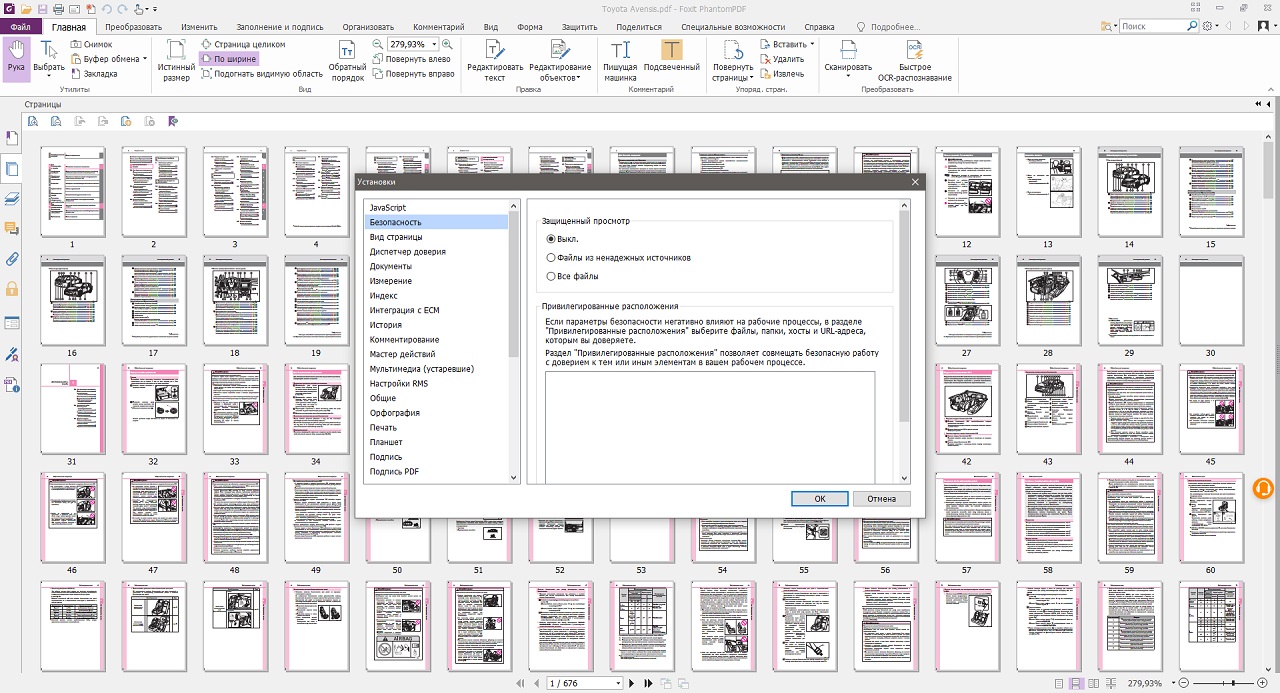Select 'Печать' in the settings category list
This screenshot has width=1280, height=693.
pyautogui.click(x=383, y=427)
